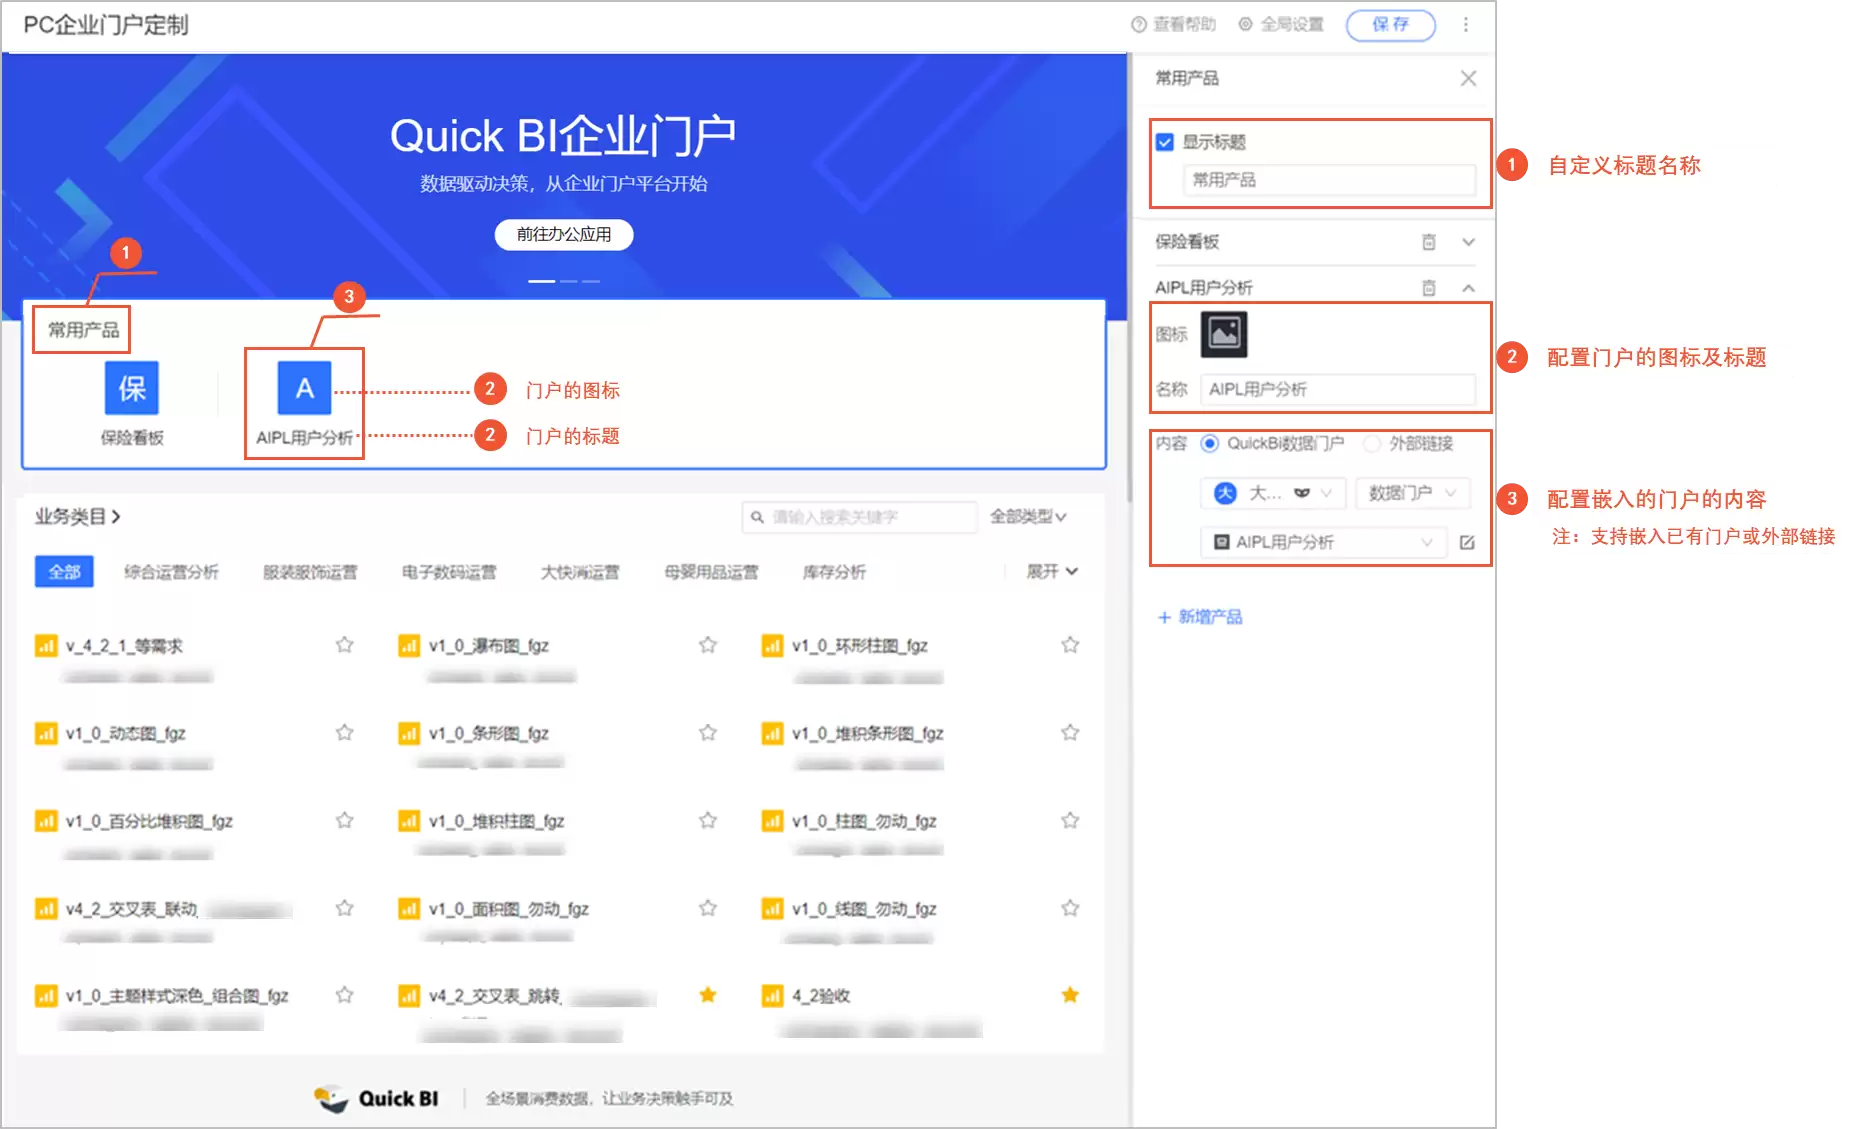Click the 保存 save button
This screenshot has width=1852, height=1129.
point(1390,25)
